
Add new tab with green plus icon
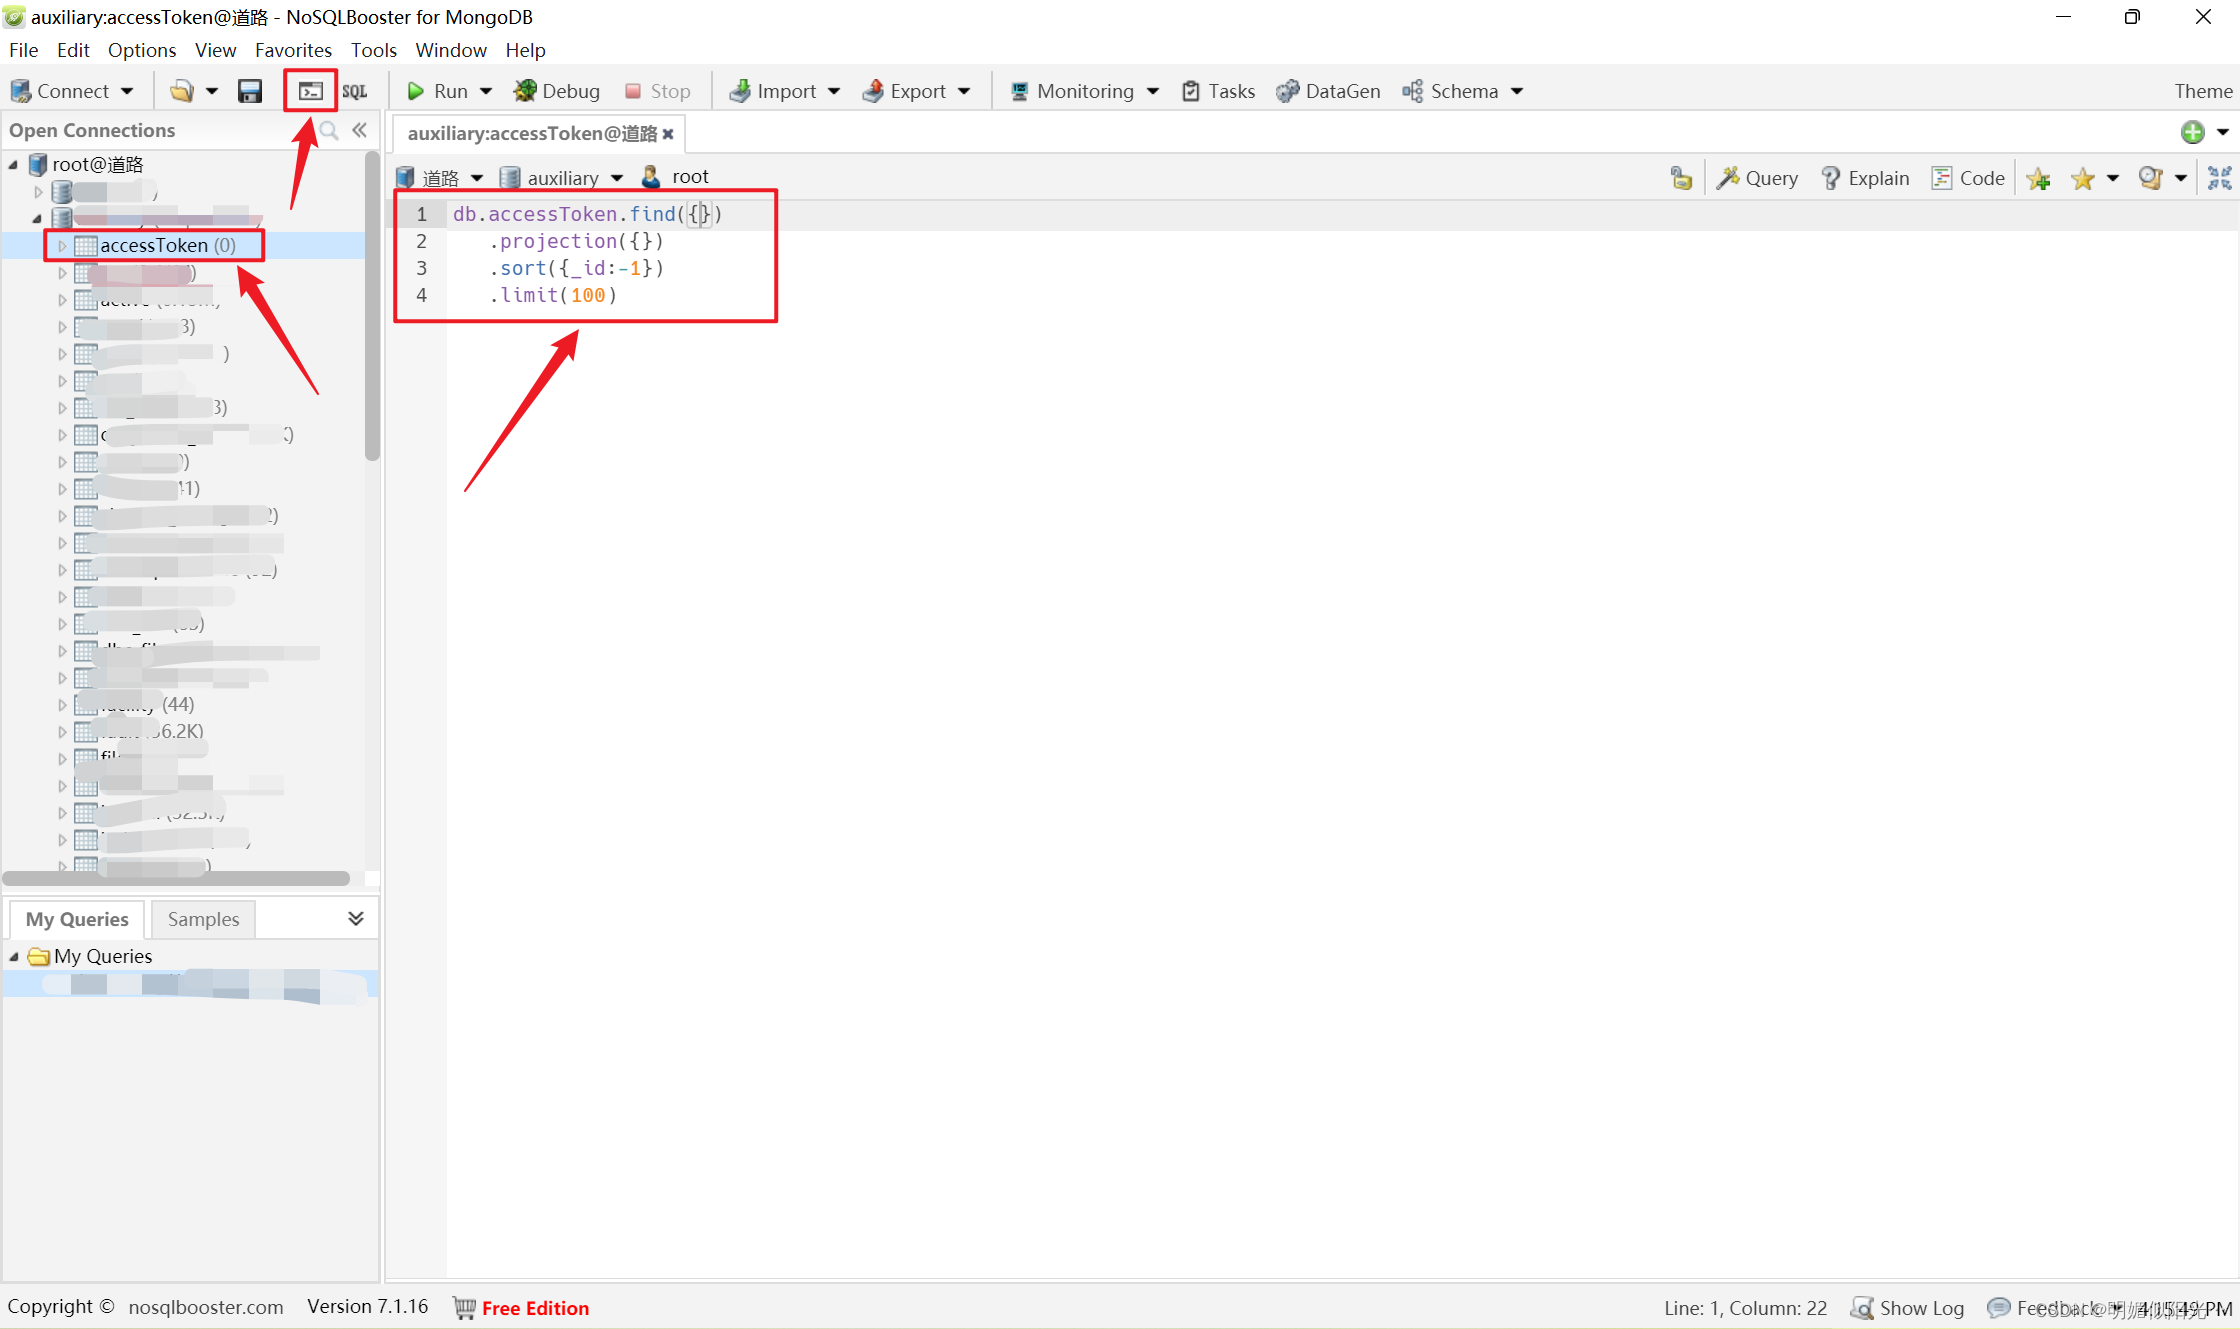point(2192,132)
